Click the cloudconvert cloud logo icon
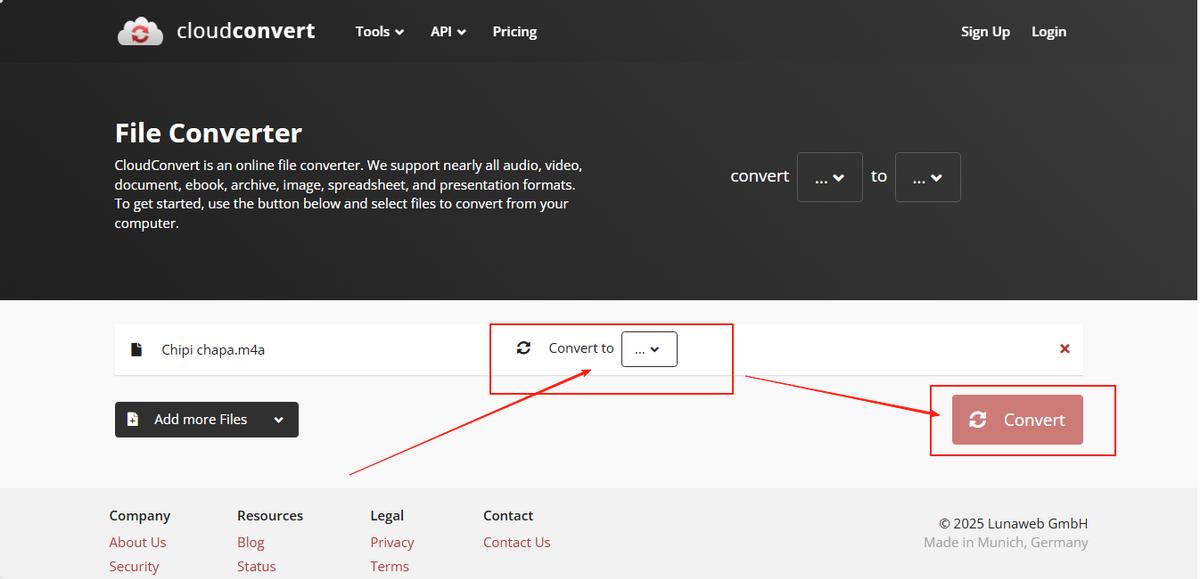Viewport: 1200px width, 579px height. (x=140, y=31)
